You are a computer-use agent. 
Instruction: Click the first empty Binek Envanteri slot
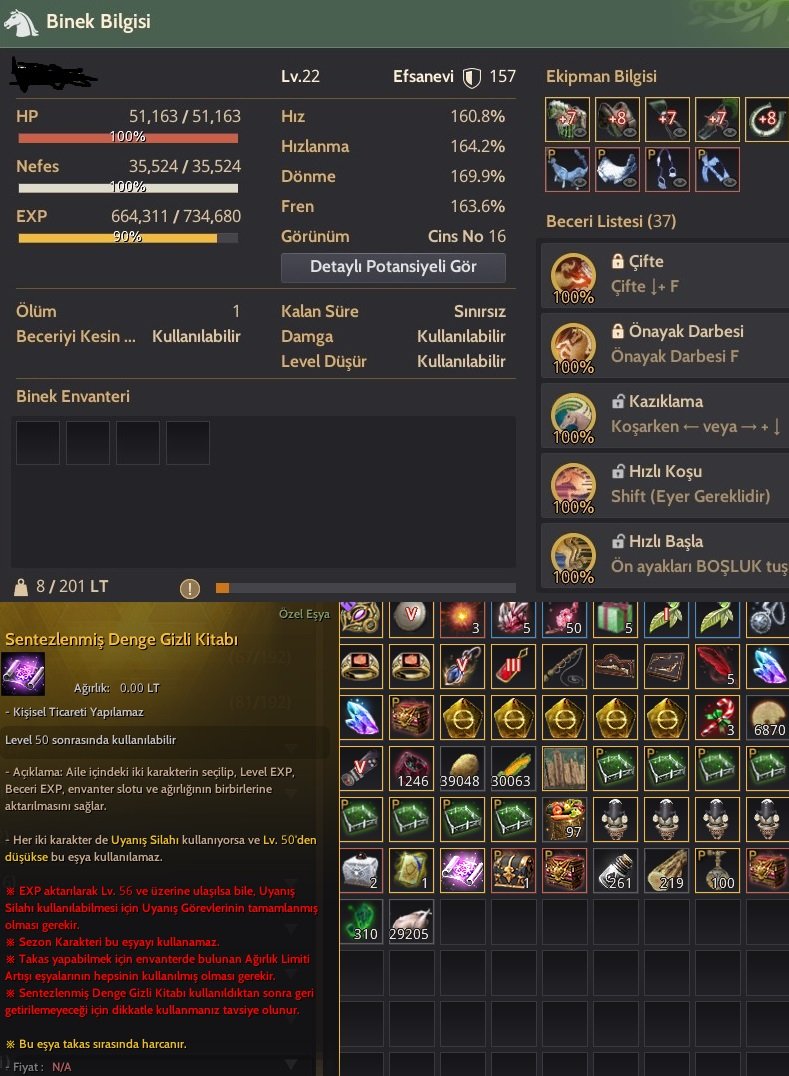tap(38, 443)
